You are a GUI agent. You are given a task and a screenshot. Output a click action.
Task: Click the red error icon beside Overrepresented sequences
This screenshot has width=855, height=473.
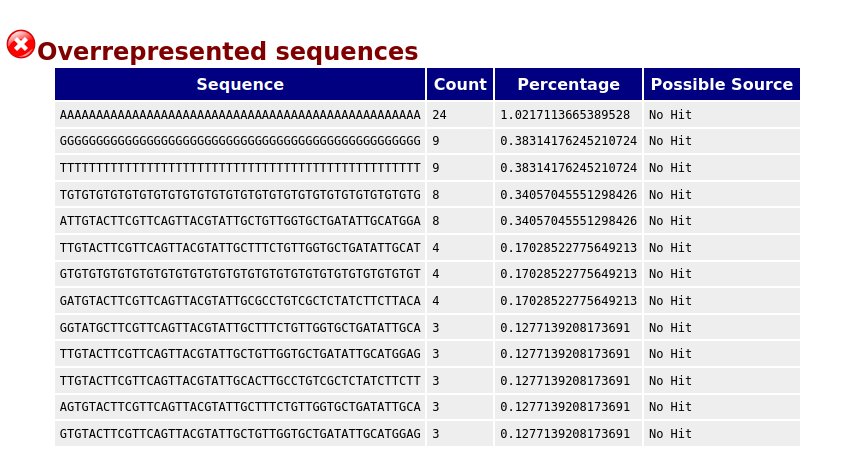coord(21,44)
